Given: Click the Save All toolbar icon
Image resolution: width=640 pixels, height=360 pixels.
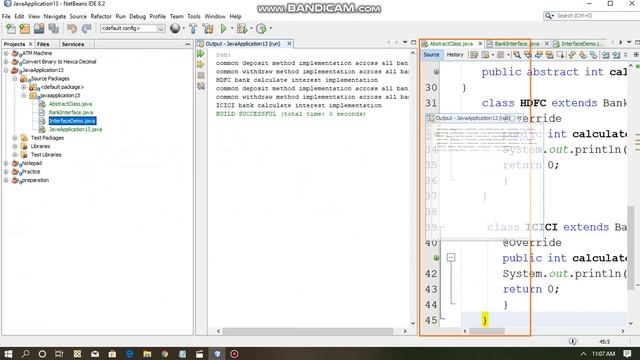Looking at the screenshot, I should pyautogui.click(x=54, y=29).
